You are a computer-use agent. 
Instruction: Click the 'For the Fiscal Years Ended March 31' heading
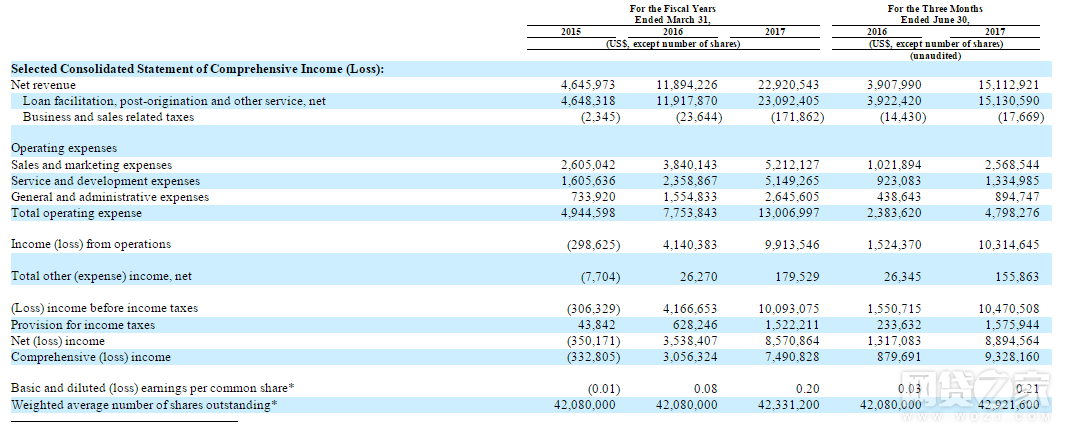click(x=674, y=14)
